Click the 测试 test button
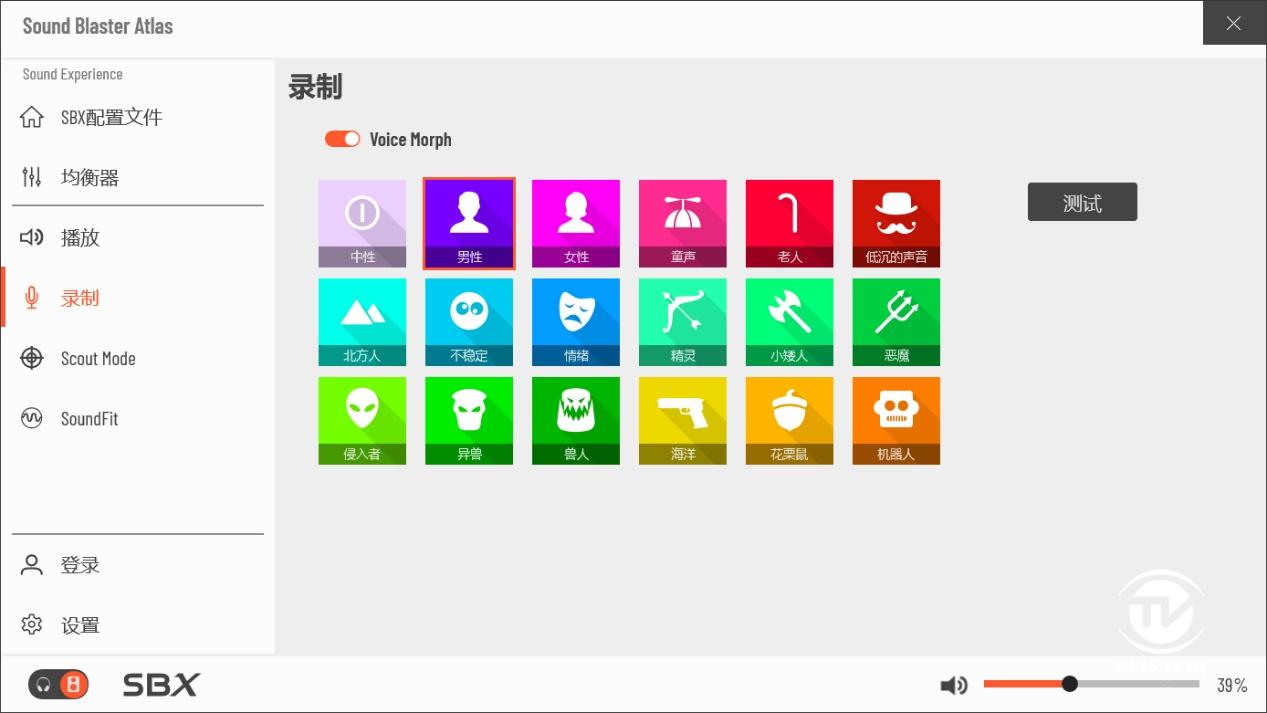Image resolution: width=1267 pixels, height=713 pixels. click(x=1082, y=202)
